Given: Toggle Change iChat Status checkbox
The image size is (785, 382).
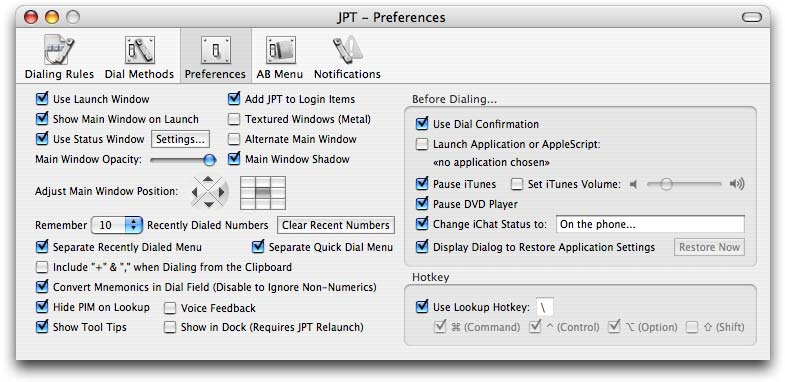Looking at the screenshot, I should 422,223.
